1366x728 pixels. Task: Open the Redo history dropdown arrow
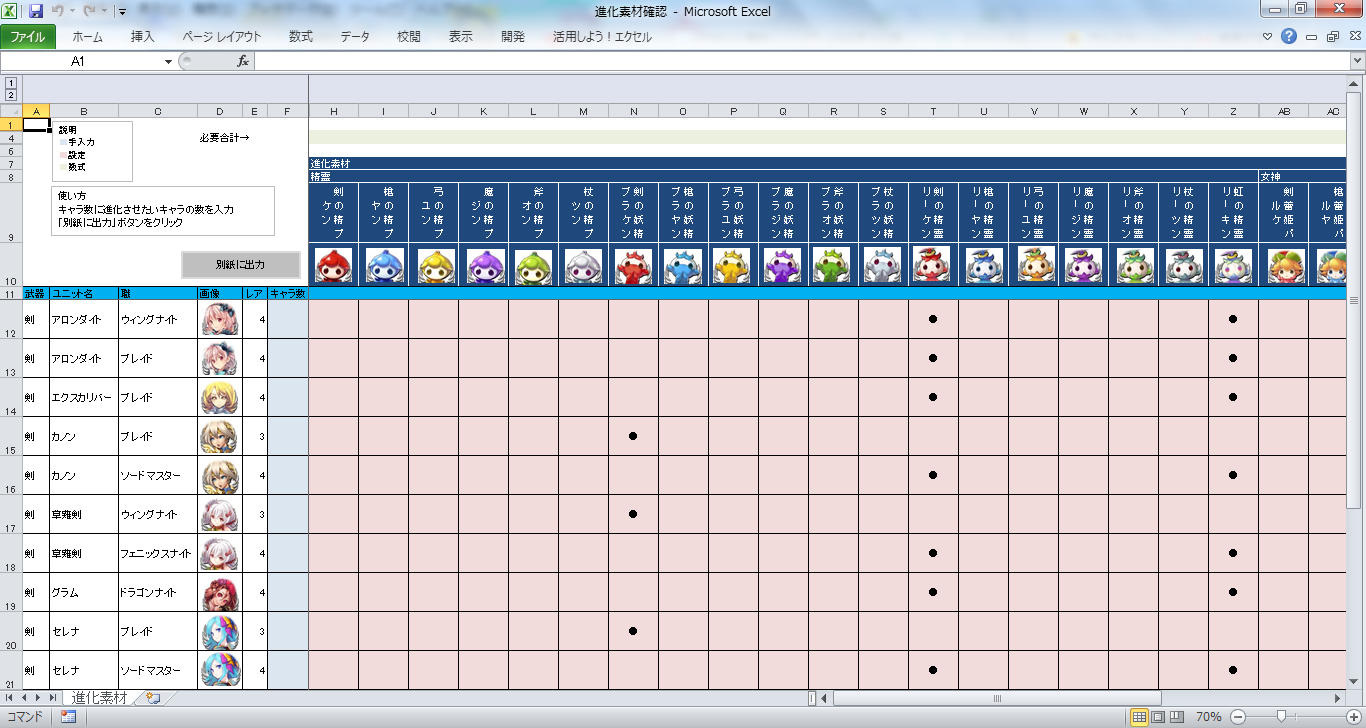(x=105, y=12)
